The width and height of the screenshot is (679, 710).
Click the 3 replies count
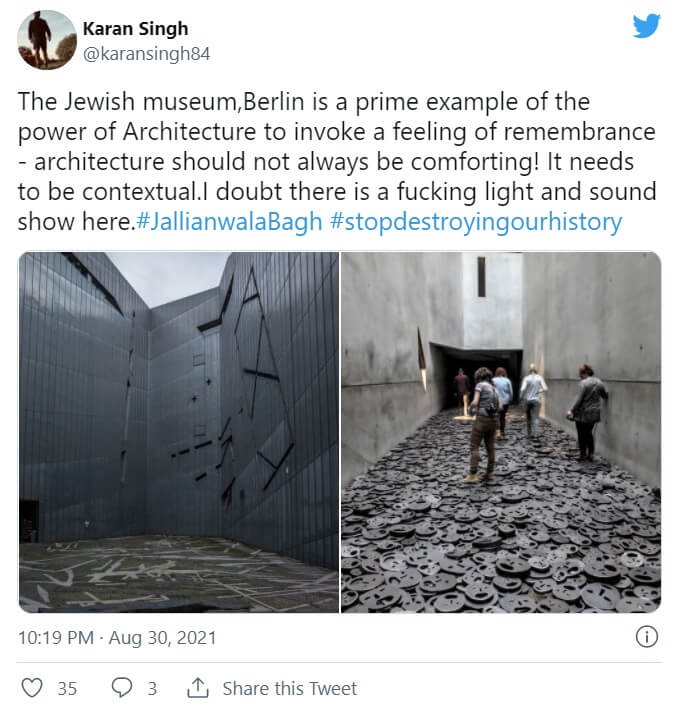tap(152, 688)
